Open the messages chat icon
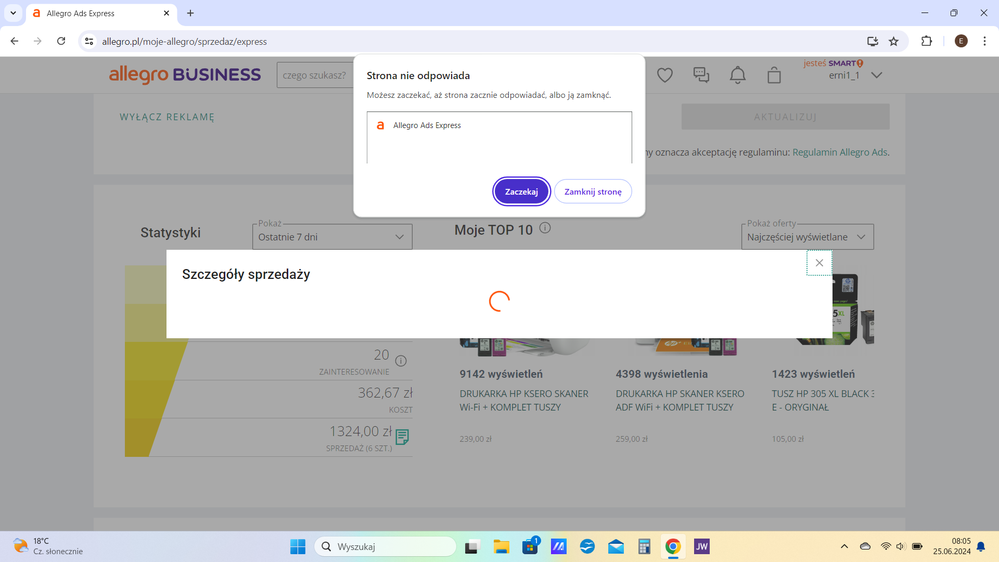 coord(701,75)
